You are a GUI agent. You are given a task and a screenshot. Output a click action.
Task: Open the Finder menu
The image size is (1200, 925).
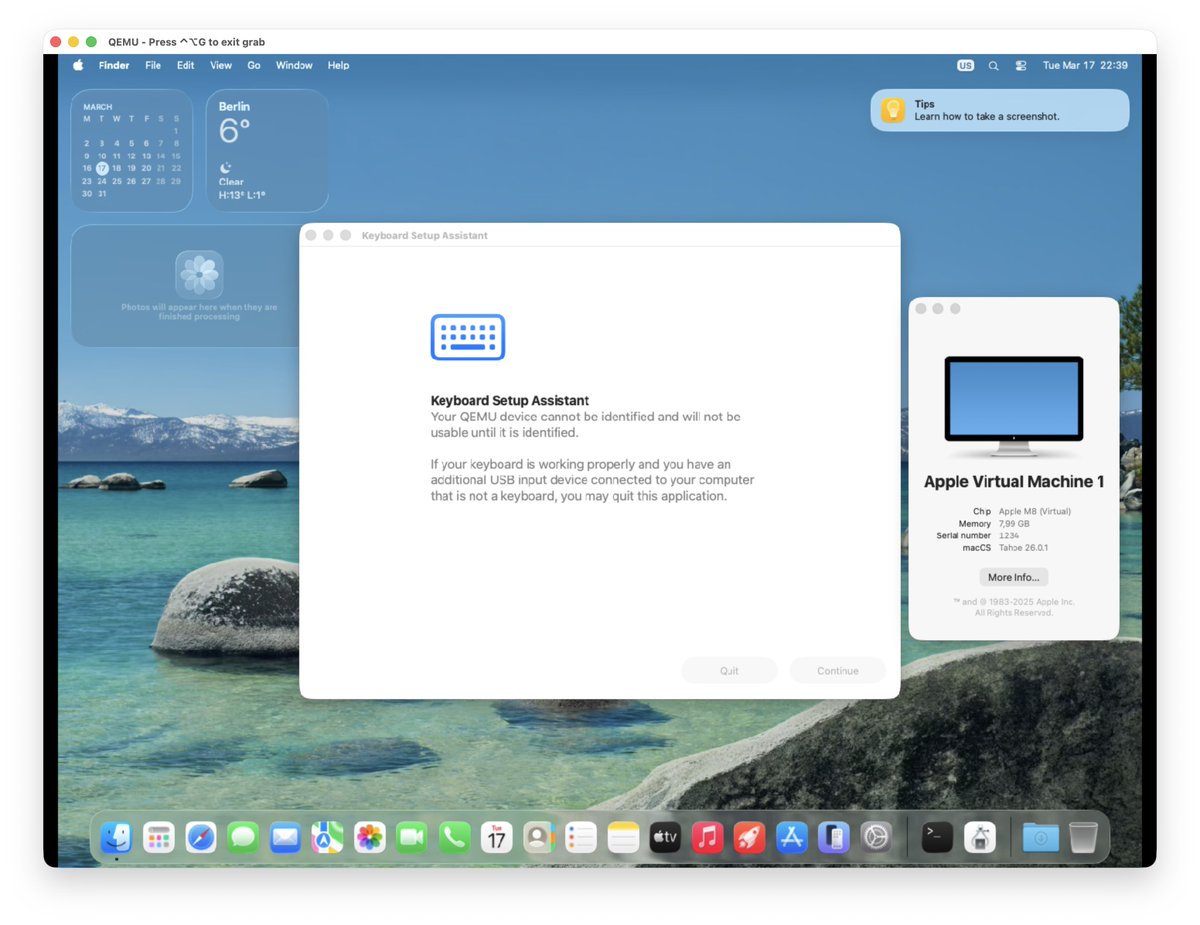pyautogui.click(x=114, y=65)
